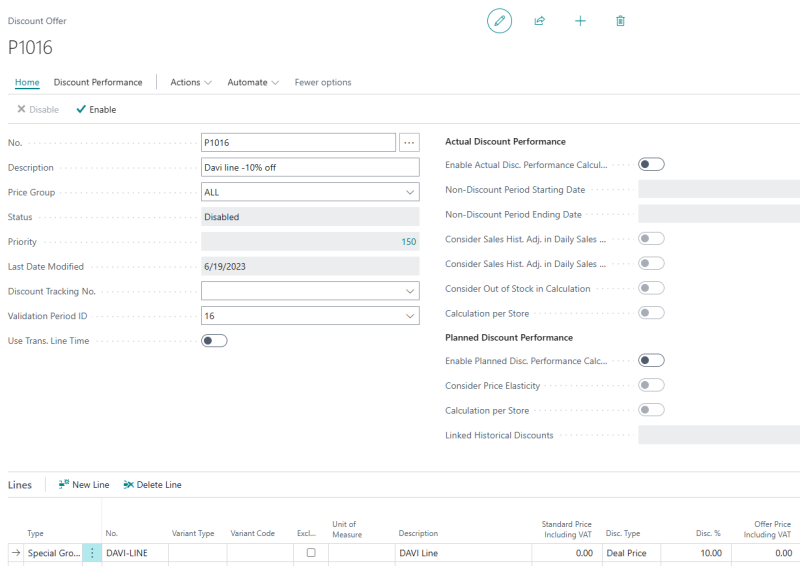Click Fewer options
Image resolution: width=800 pixels, height=566 pixels.
point(323,82)
